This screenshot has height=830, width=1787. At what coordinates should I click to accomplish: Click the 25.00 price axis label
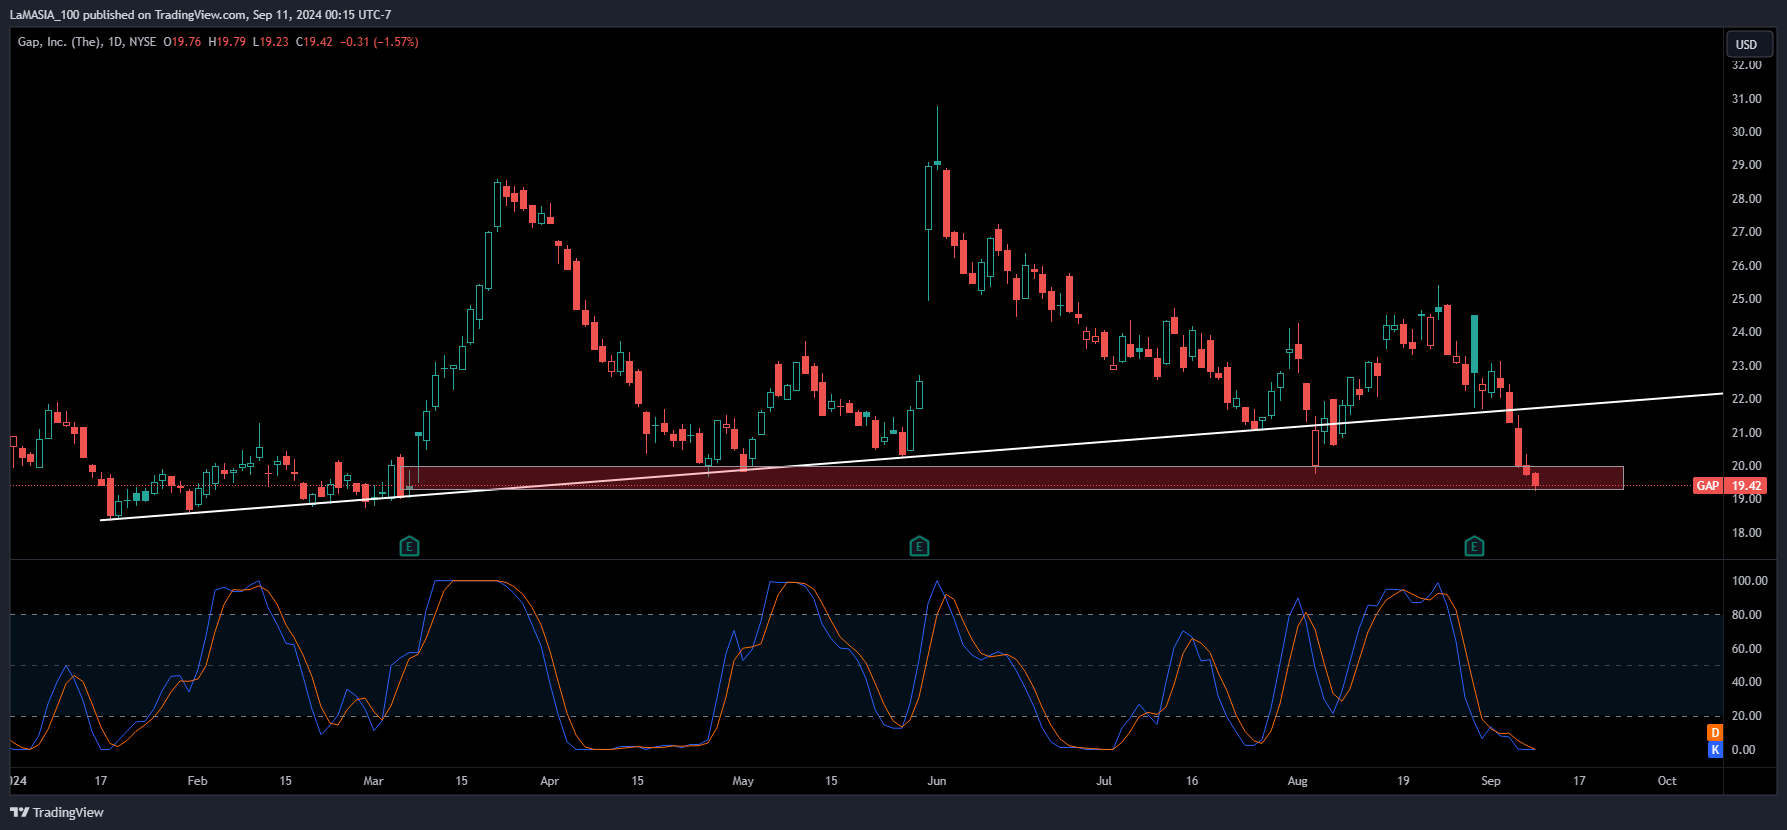1747,298
